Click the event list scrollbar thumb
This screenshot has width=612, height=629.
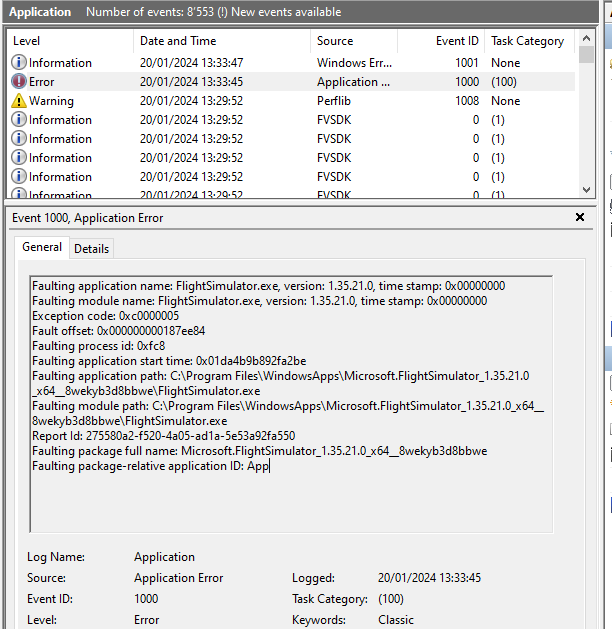(x=586, y=55)
